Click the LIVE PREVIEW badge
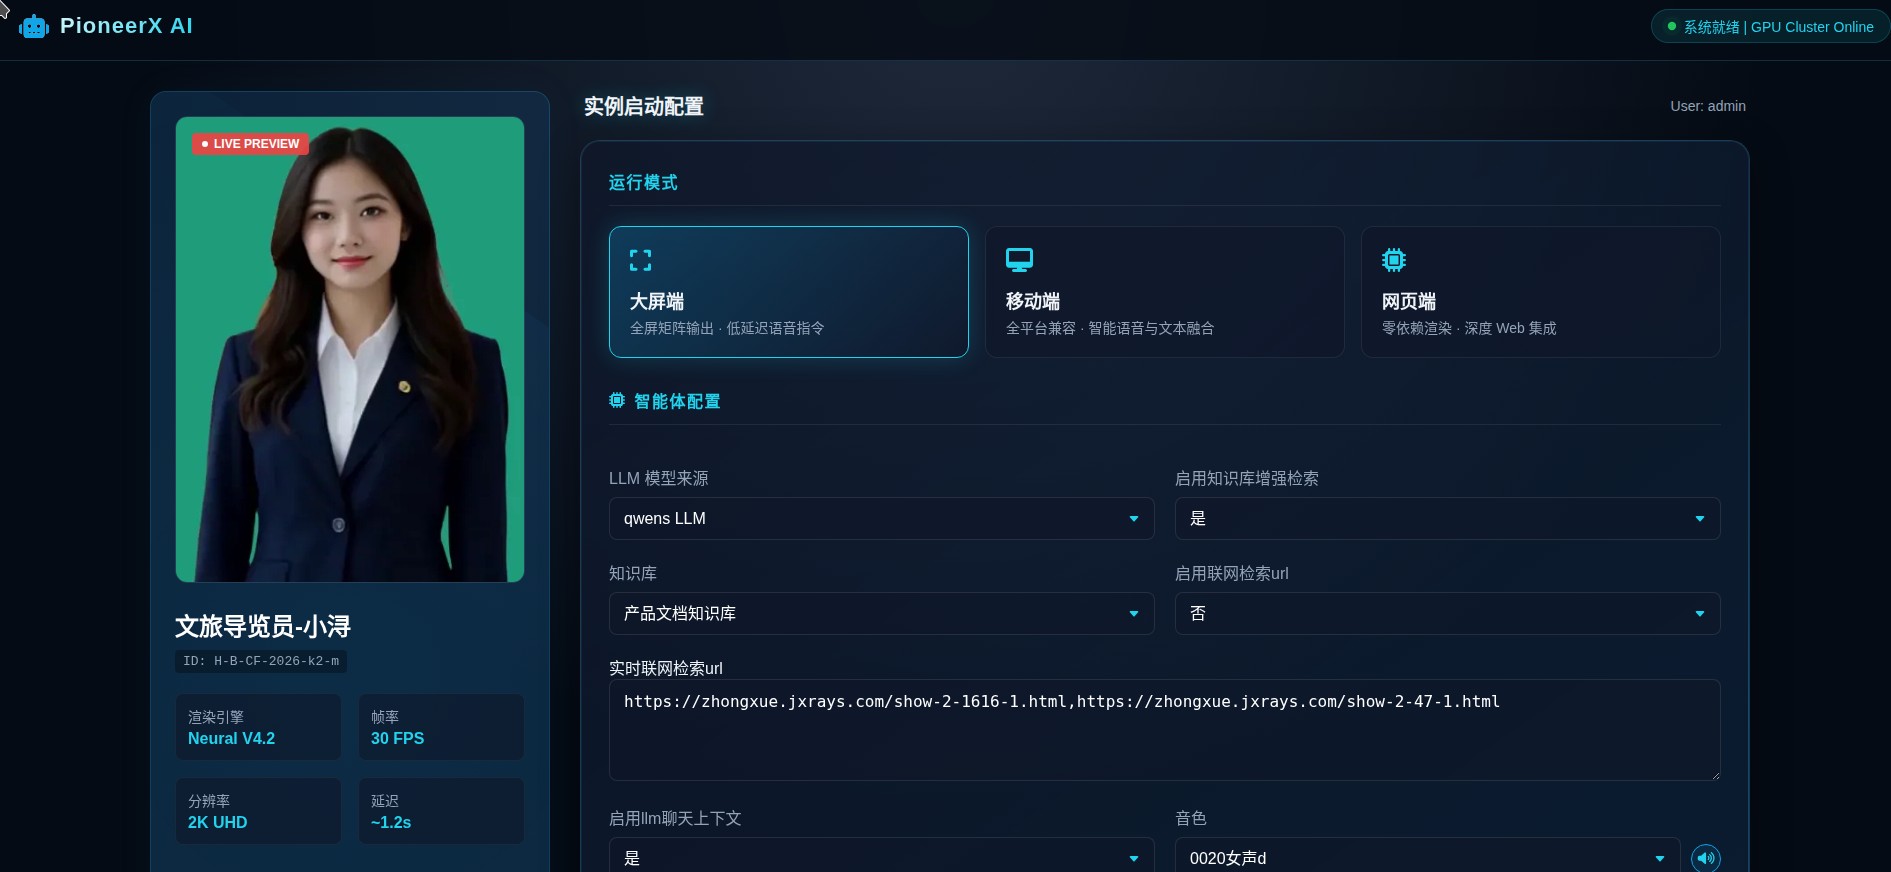 coord(250,144)
